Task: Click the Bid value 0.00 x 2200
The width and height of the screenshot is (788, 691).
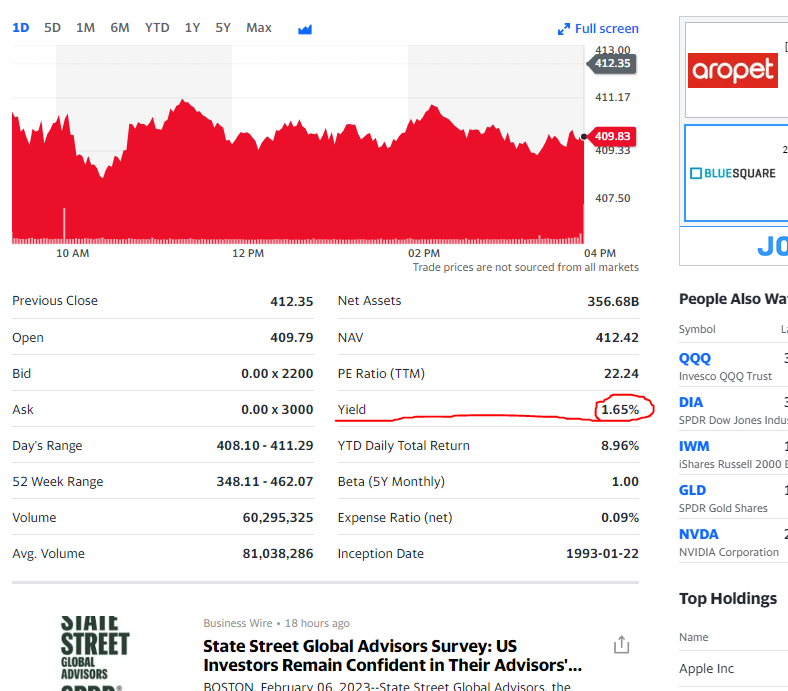Action: [277, 373]
